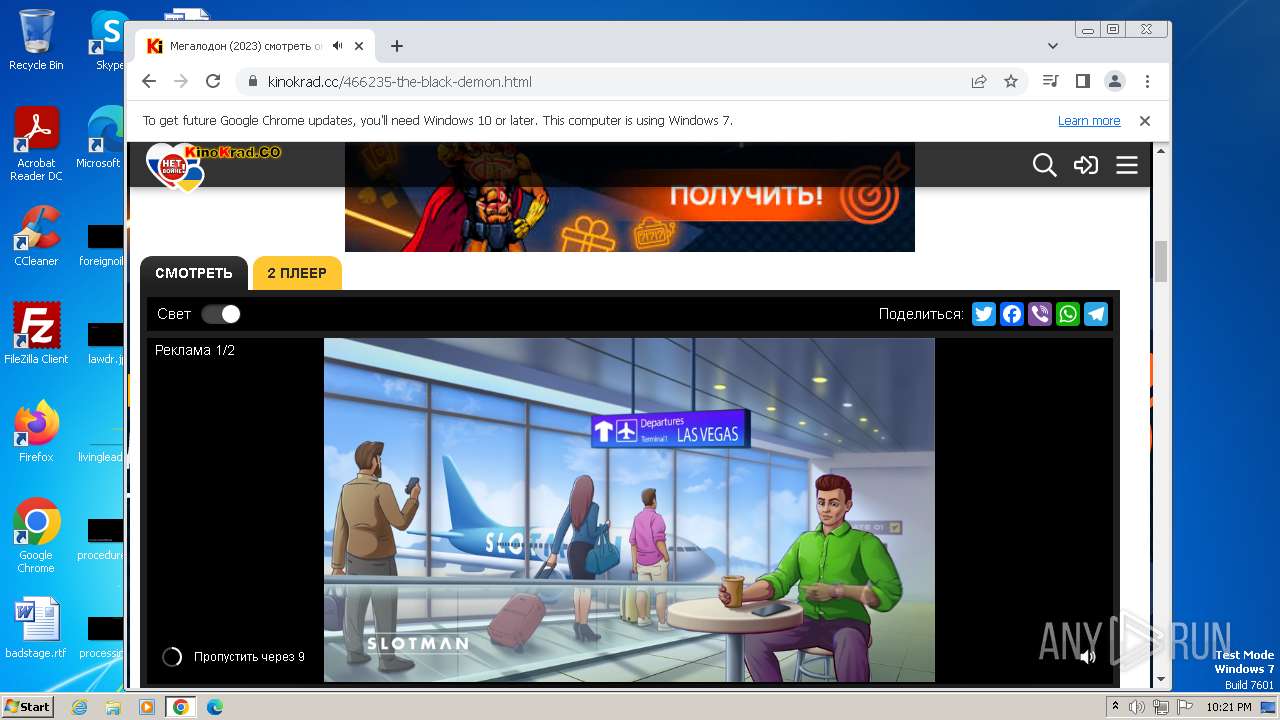Open Acrobat Reader DC desktop shortcut
Image resolution: width=1280 pixels, height=720 pixels.
[36, 144]
